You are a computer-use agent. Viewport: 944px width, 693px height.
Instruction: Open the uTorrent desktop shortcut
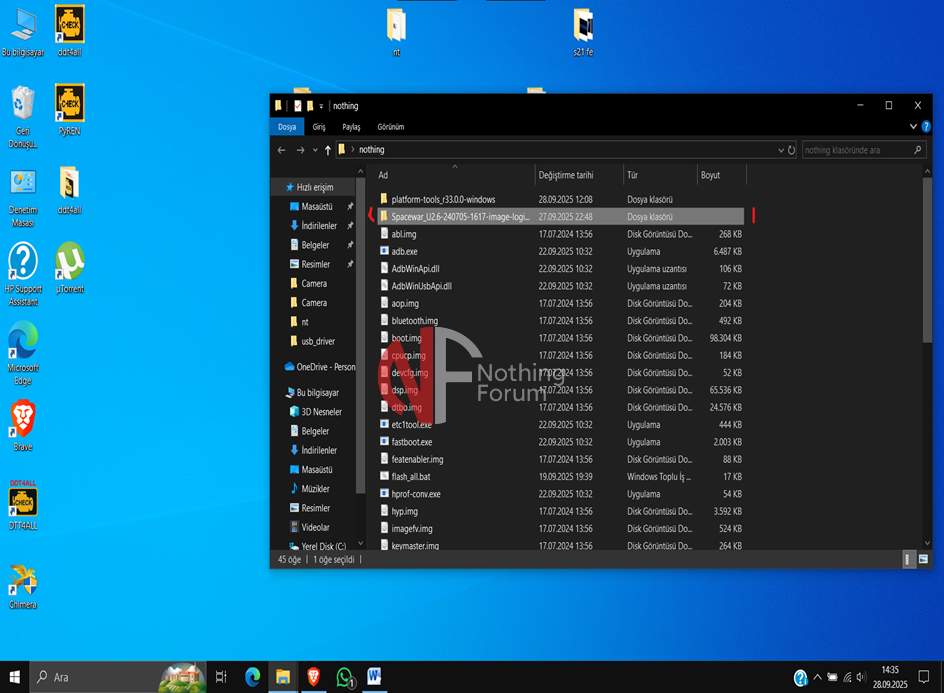tap(69, 262)
